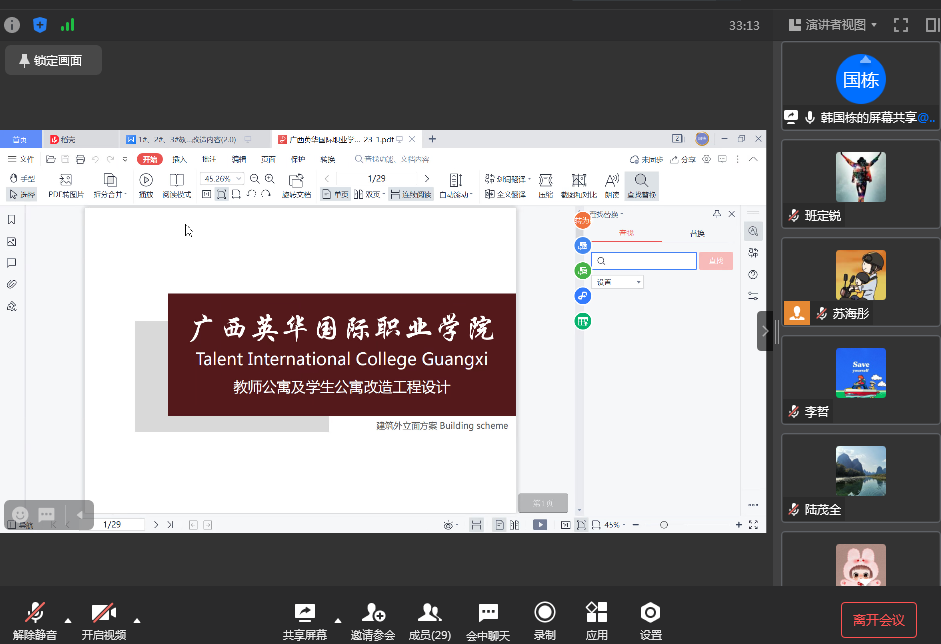The height and width of the screenshot is (644, 941).
Task: Expand share options arrow beside 共享屏幕
Action: tap(338, 621)
